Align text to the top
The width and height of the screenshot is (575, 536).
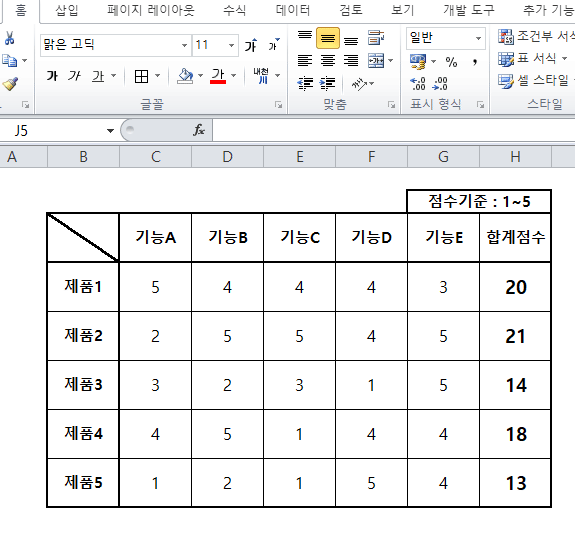[305, 37]
